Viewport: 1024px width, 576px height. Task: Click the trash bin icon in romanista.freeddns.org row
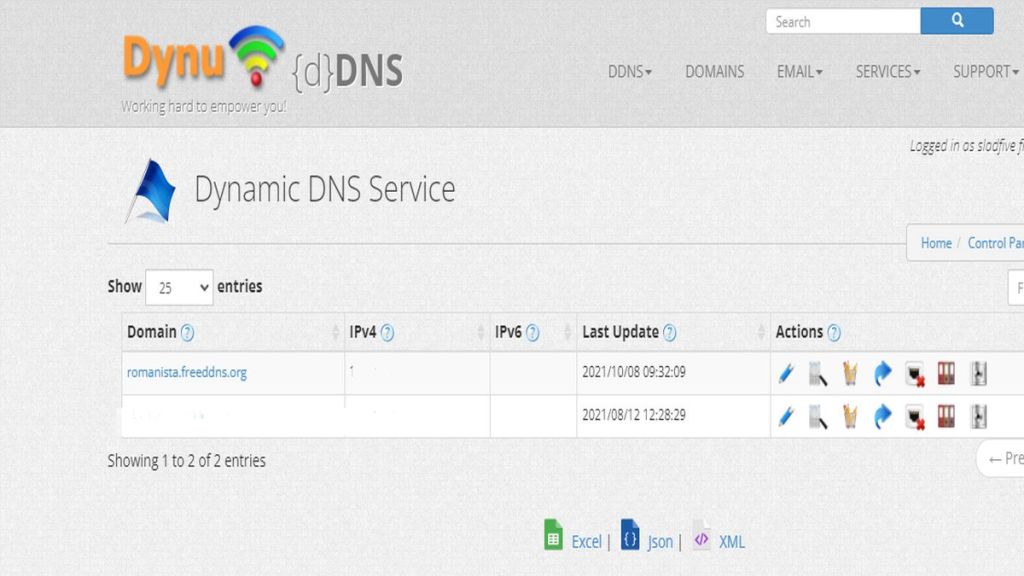[850, 374]
